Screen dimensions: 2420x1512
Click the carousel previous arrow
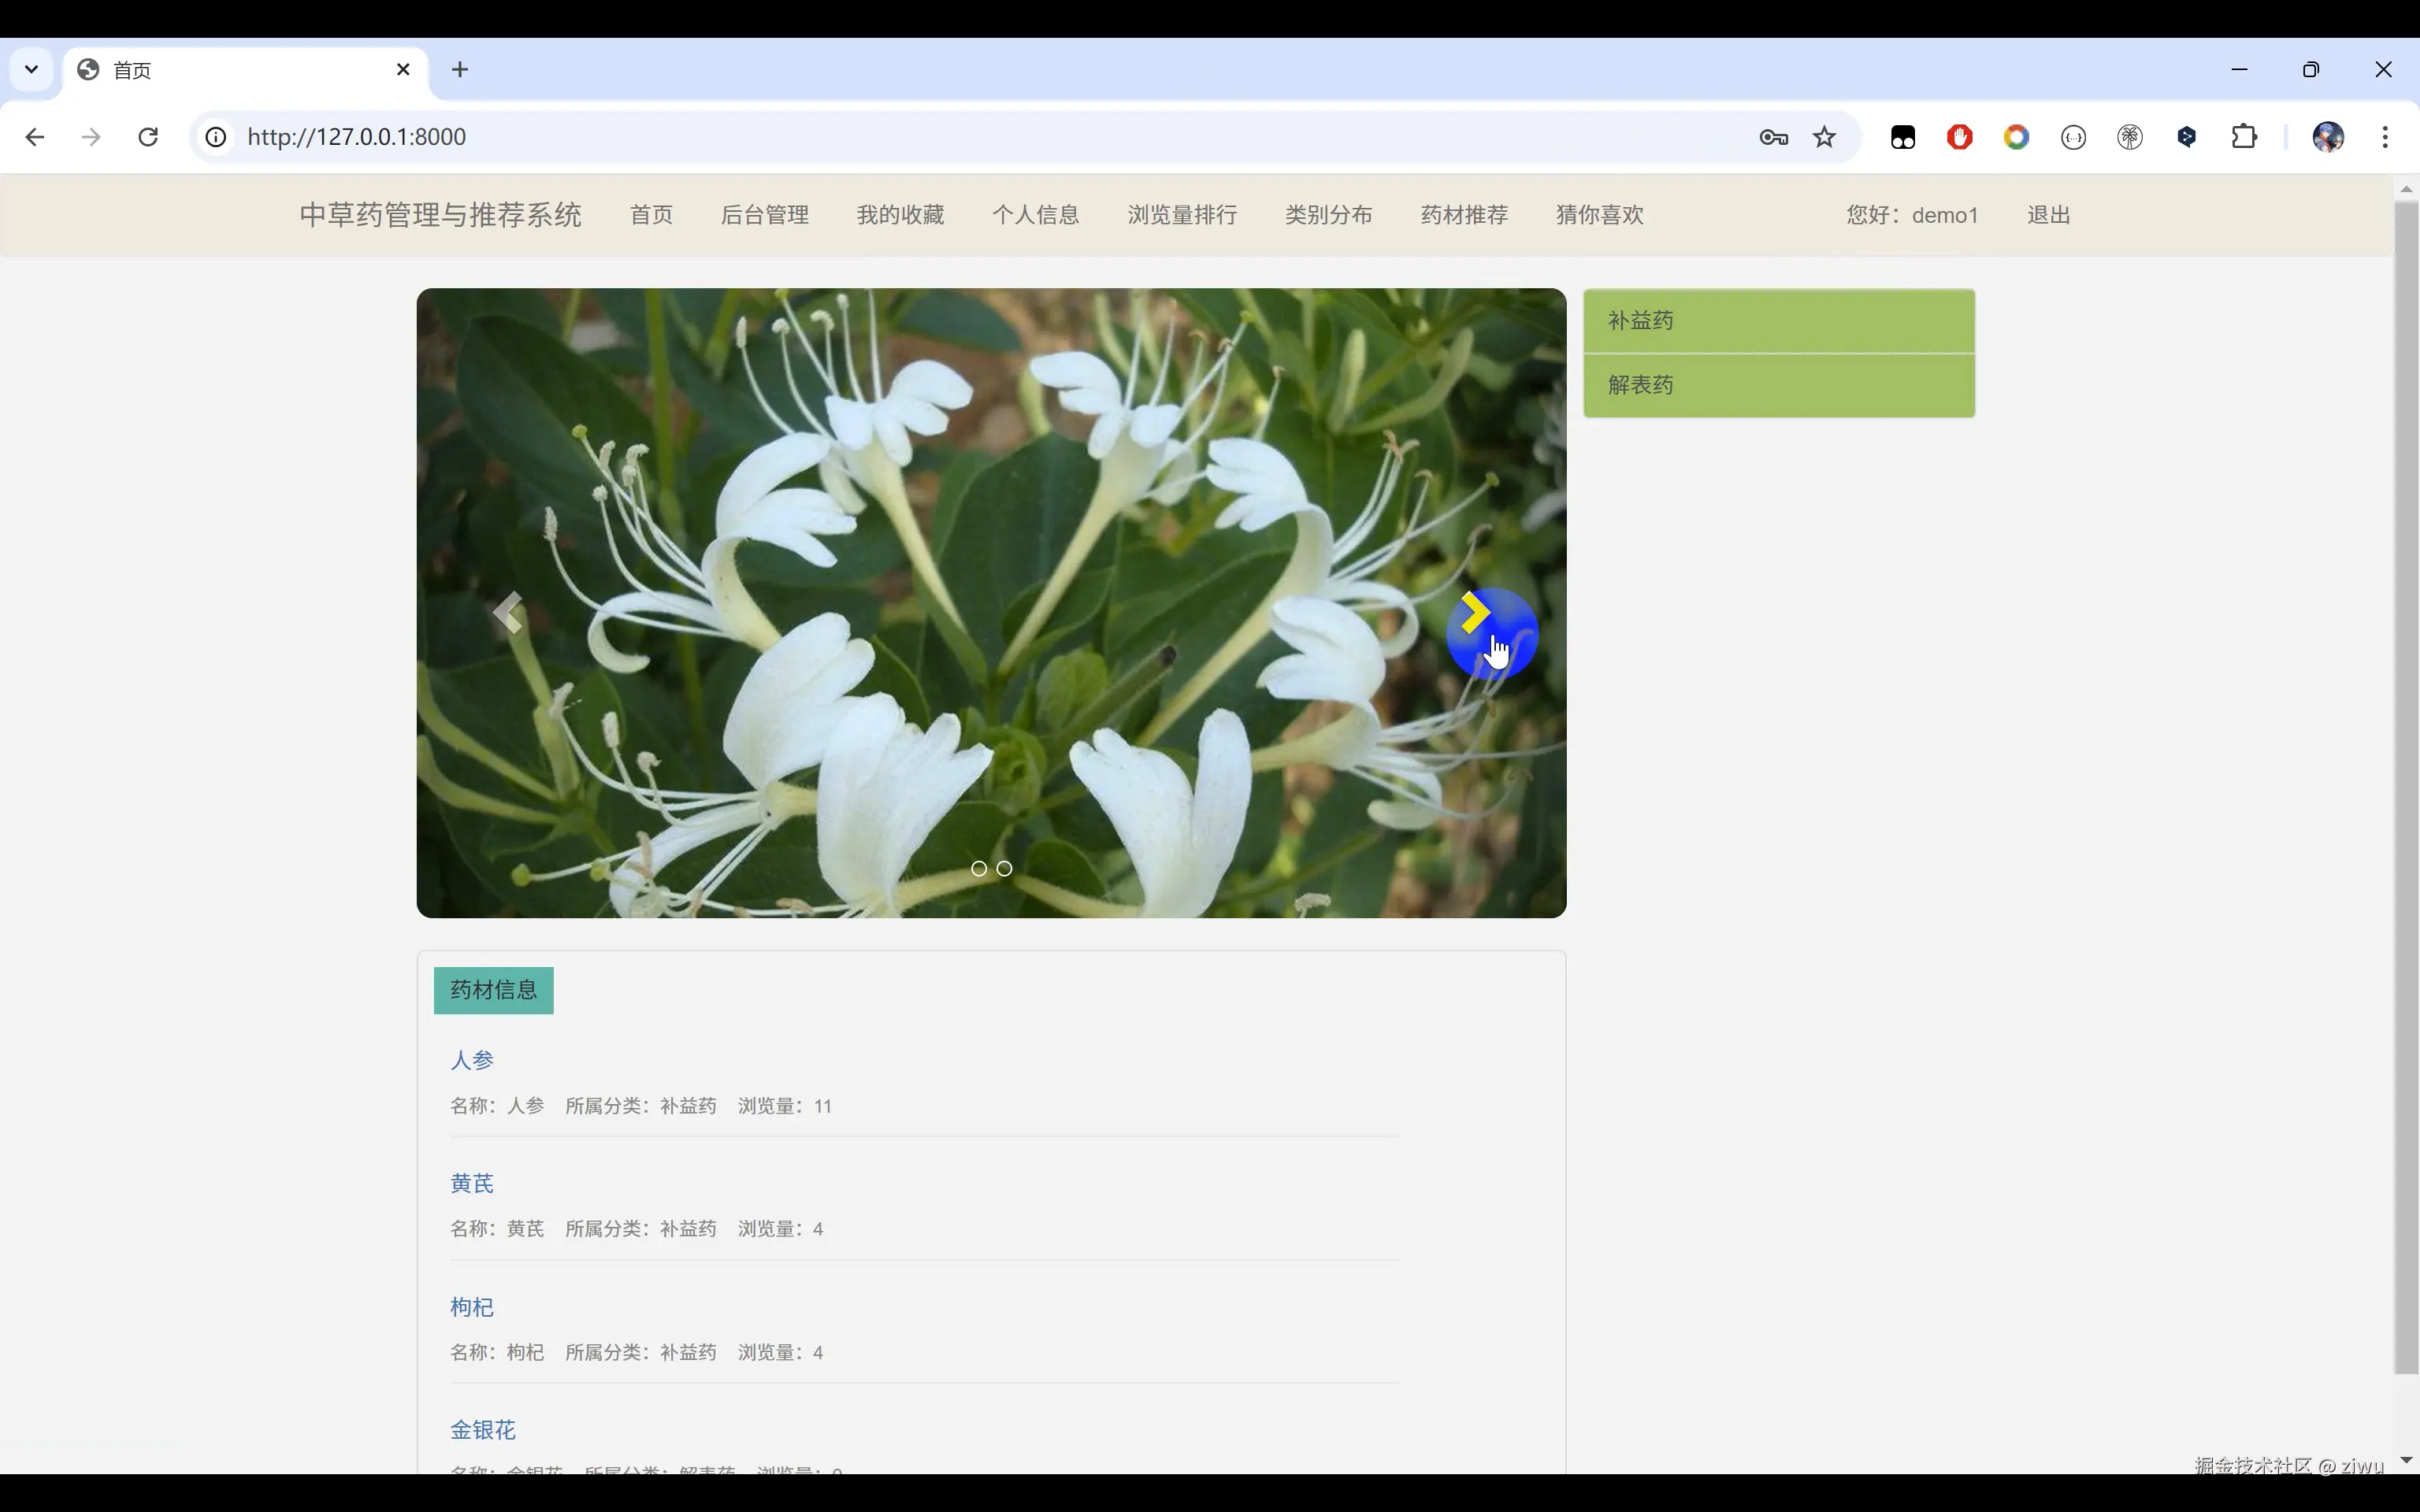click(x=508, y=613)
